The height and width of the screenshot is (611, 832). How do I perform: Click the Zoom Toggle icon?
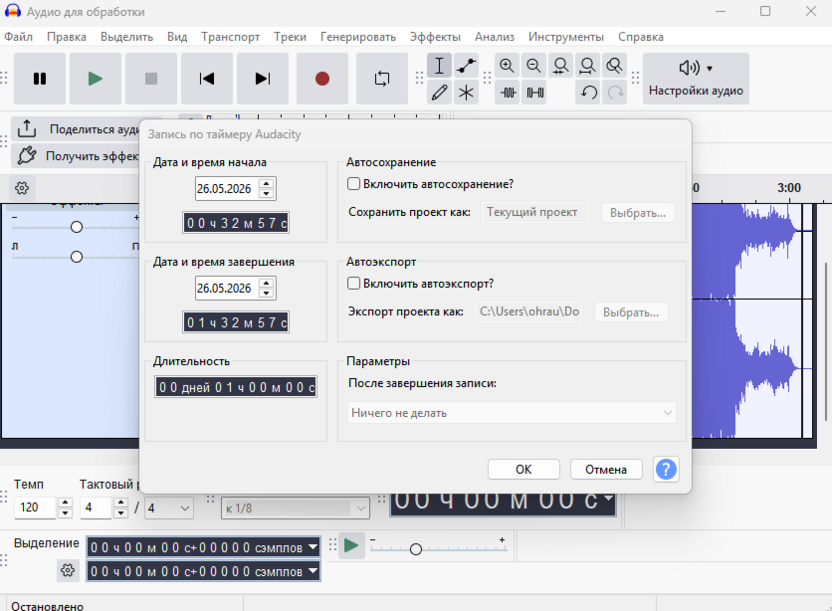[614, 66]
